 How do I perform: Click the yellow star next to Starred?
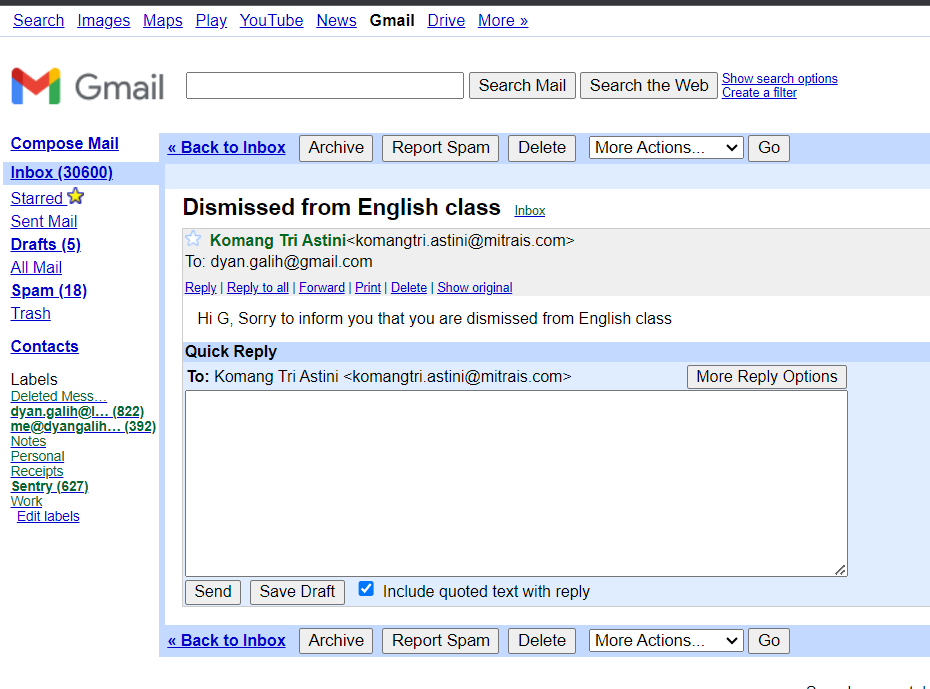point(76,196)
